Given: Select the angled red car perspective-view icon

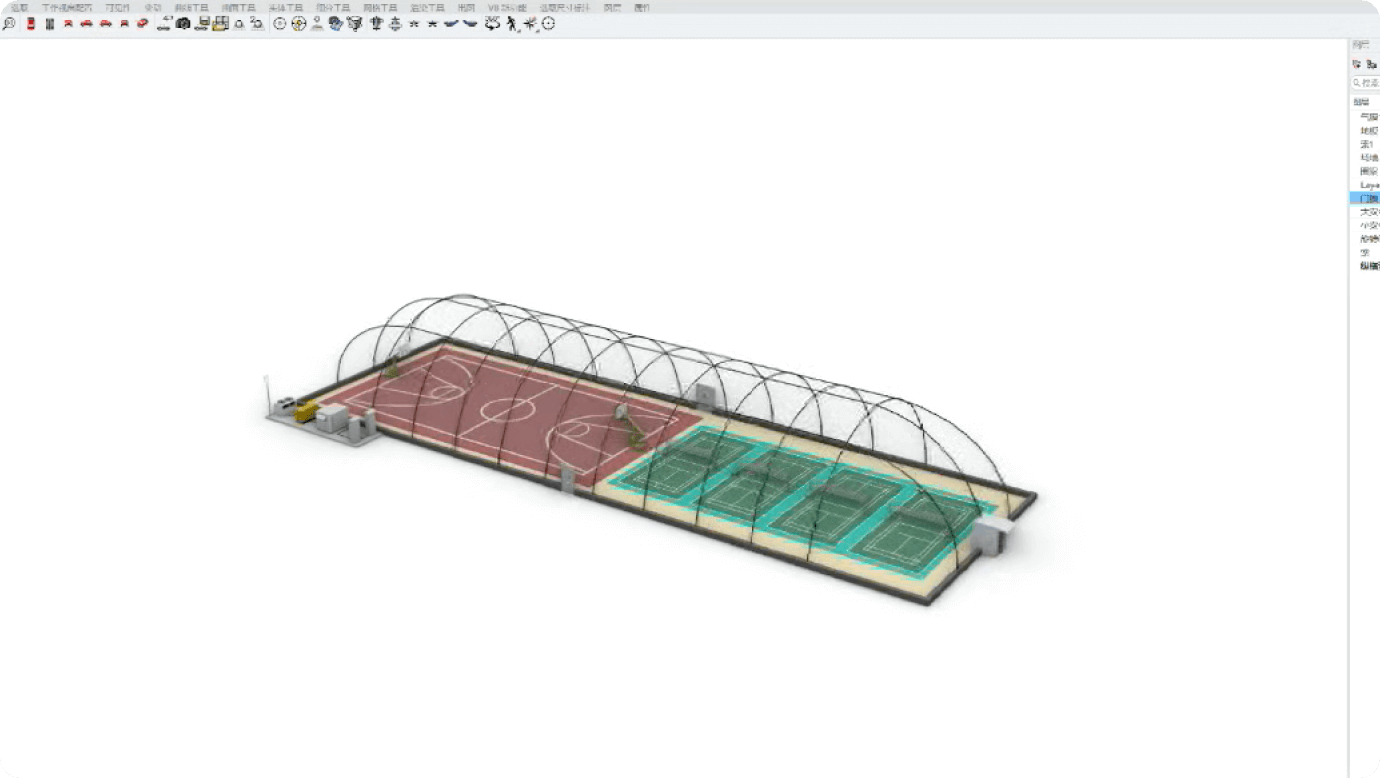Looking at the screenshot, I should 142,23.
